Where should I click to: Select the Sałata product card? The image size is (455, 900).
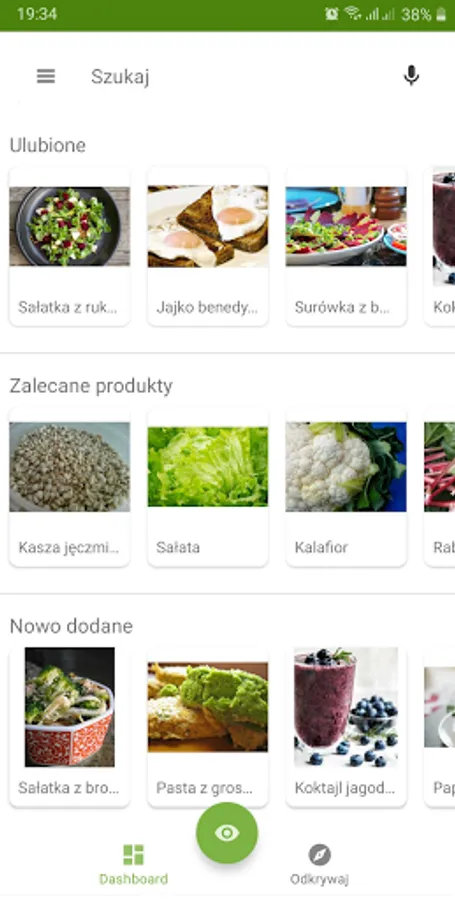(x=208, y=487)
